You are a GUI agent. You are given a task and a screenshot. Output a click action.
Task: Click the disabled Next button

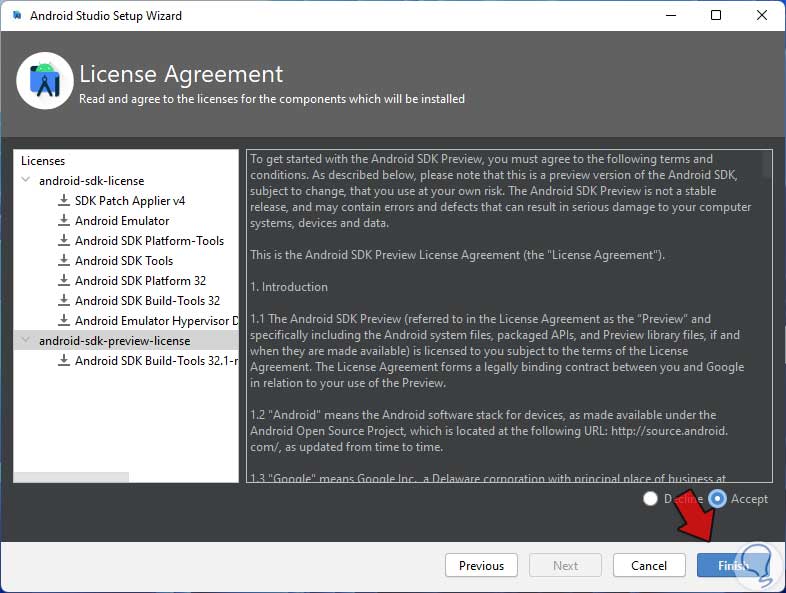tap(565, 565)
